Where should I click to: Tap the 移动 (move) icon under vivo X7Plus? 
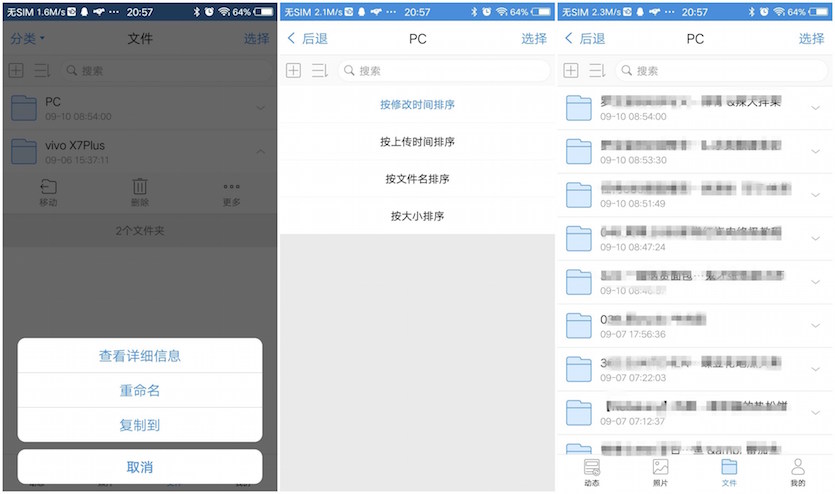coord(48,188)
